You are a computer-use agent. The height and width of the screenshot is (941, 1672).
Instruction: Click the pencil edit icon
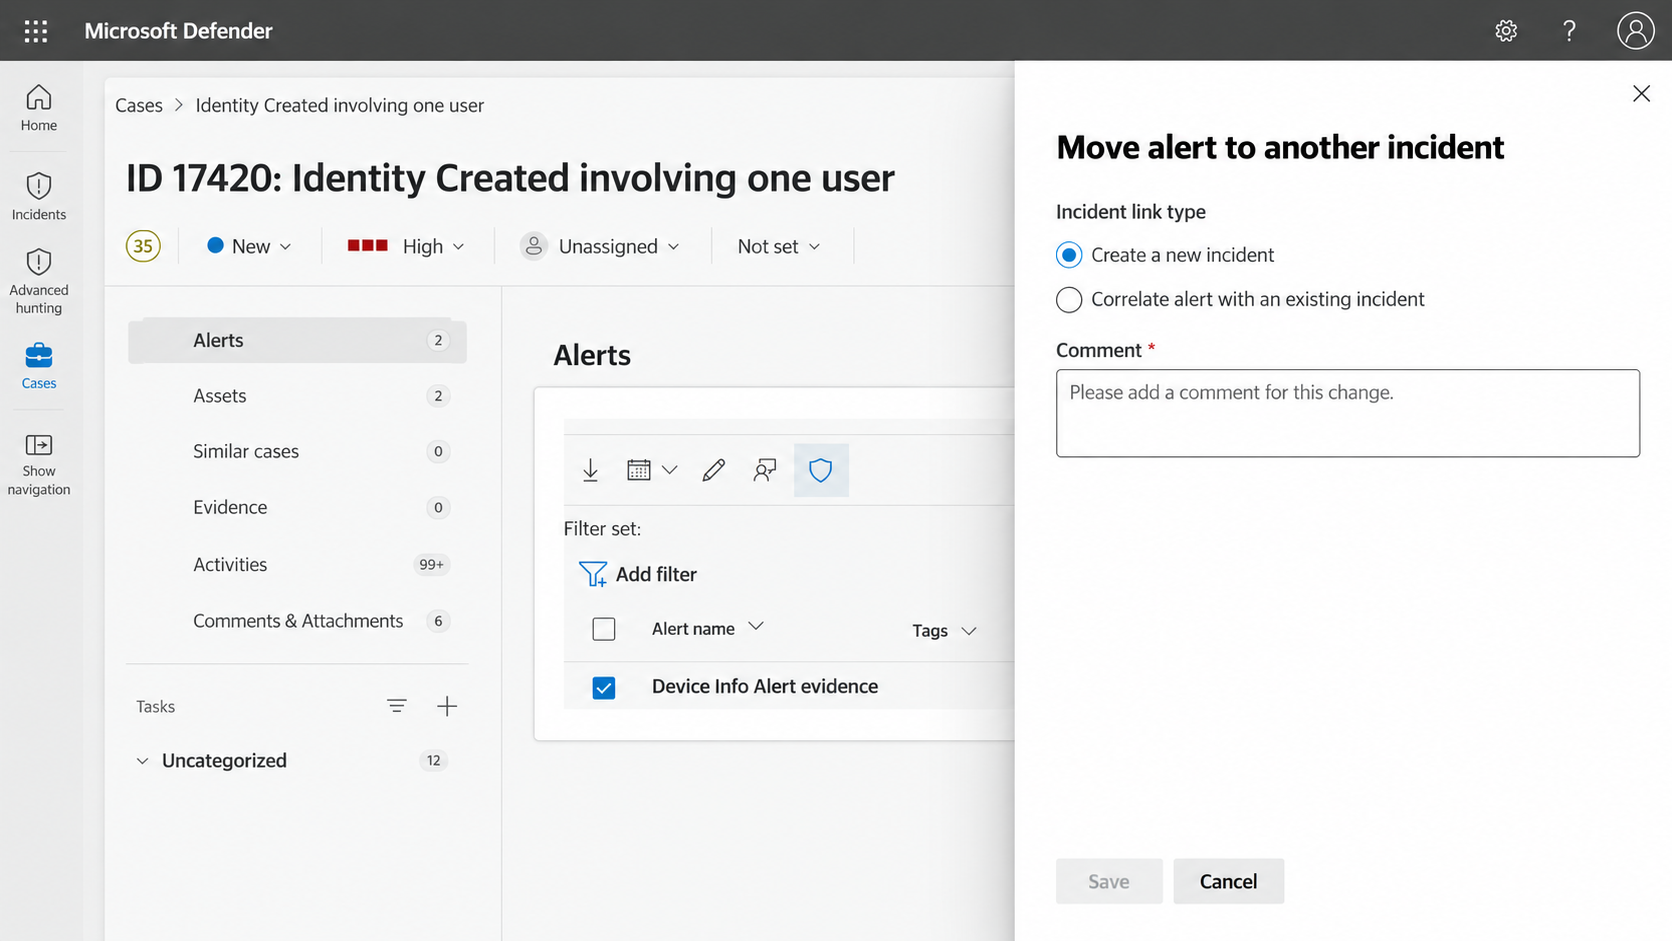pos(713,470)
